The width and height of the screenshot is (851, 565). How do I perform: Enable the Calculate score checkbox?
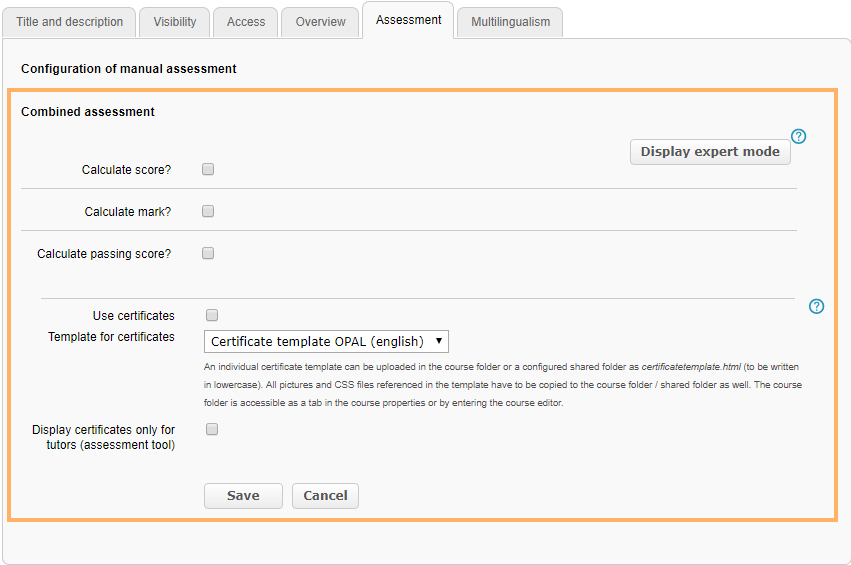[208, 170]
